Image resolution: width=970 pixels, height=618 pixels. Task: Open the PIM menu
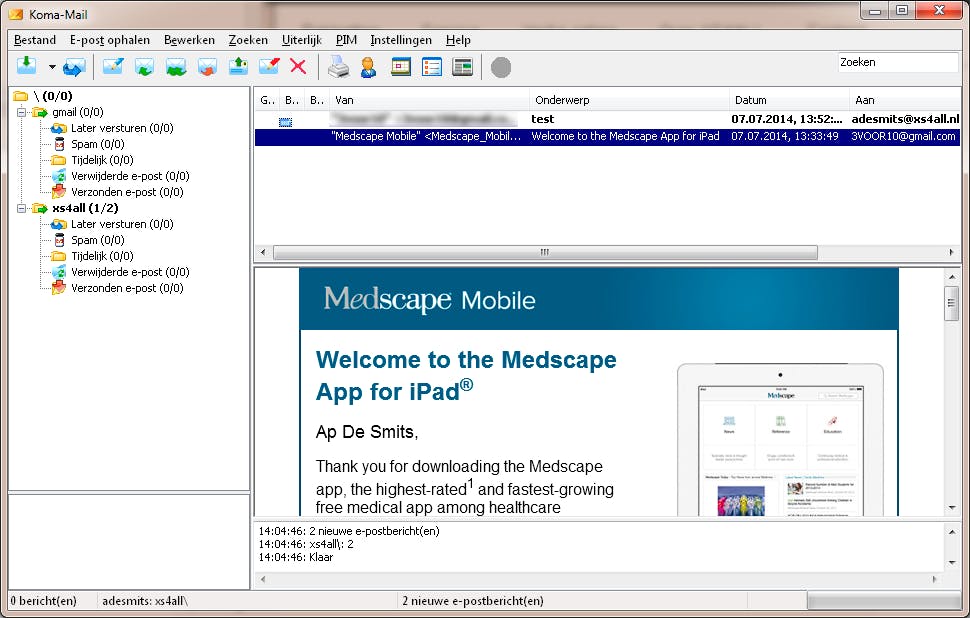346,40
